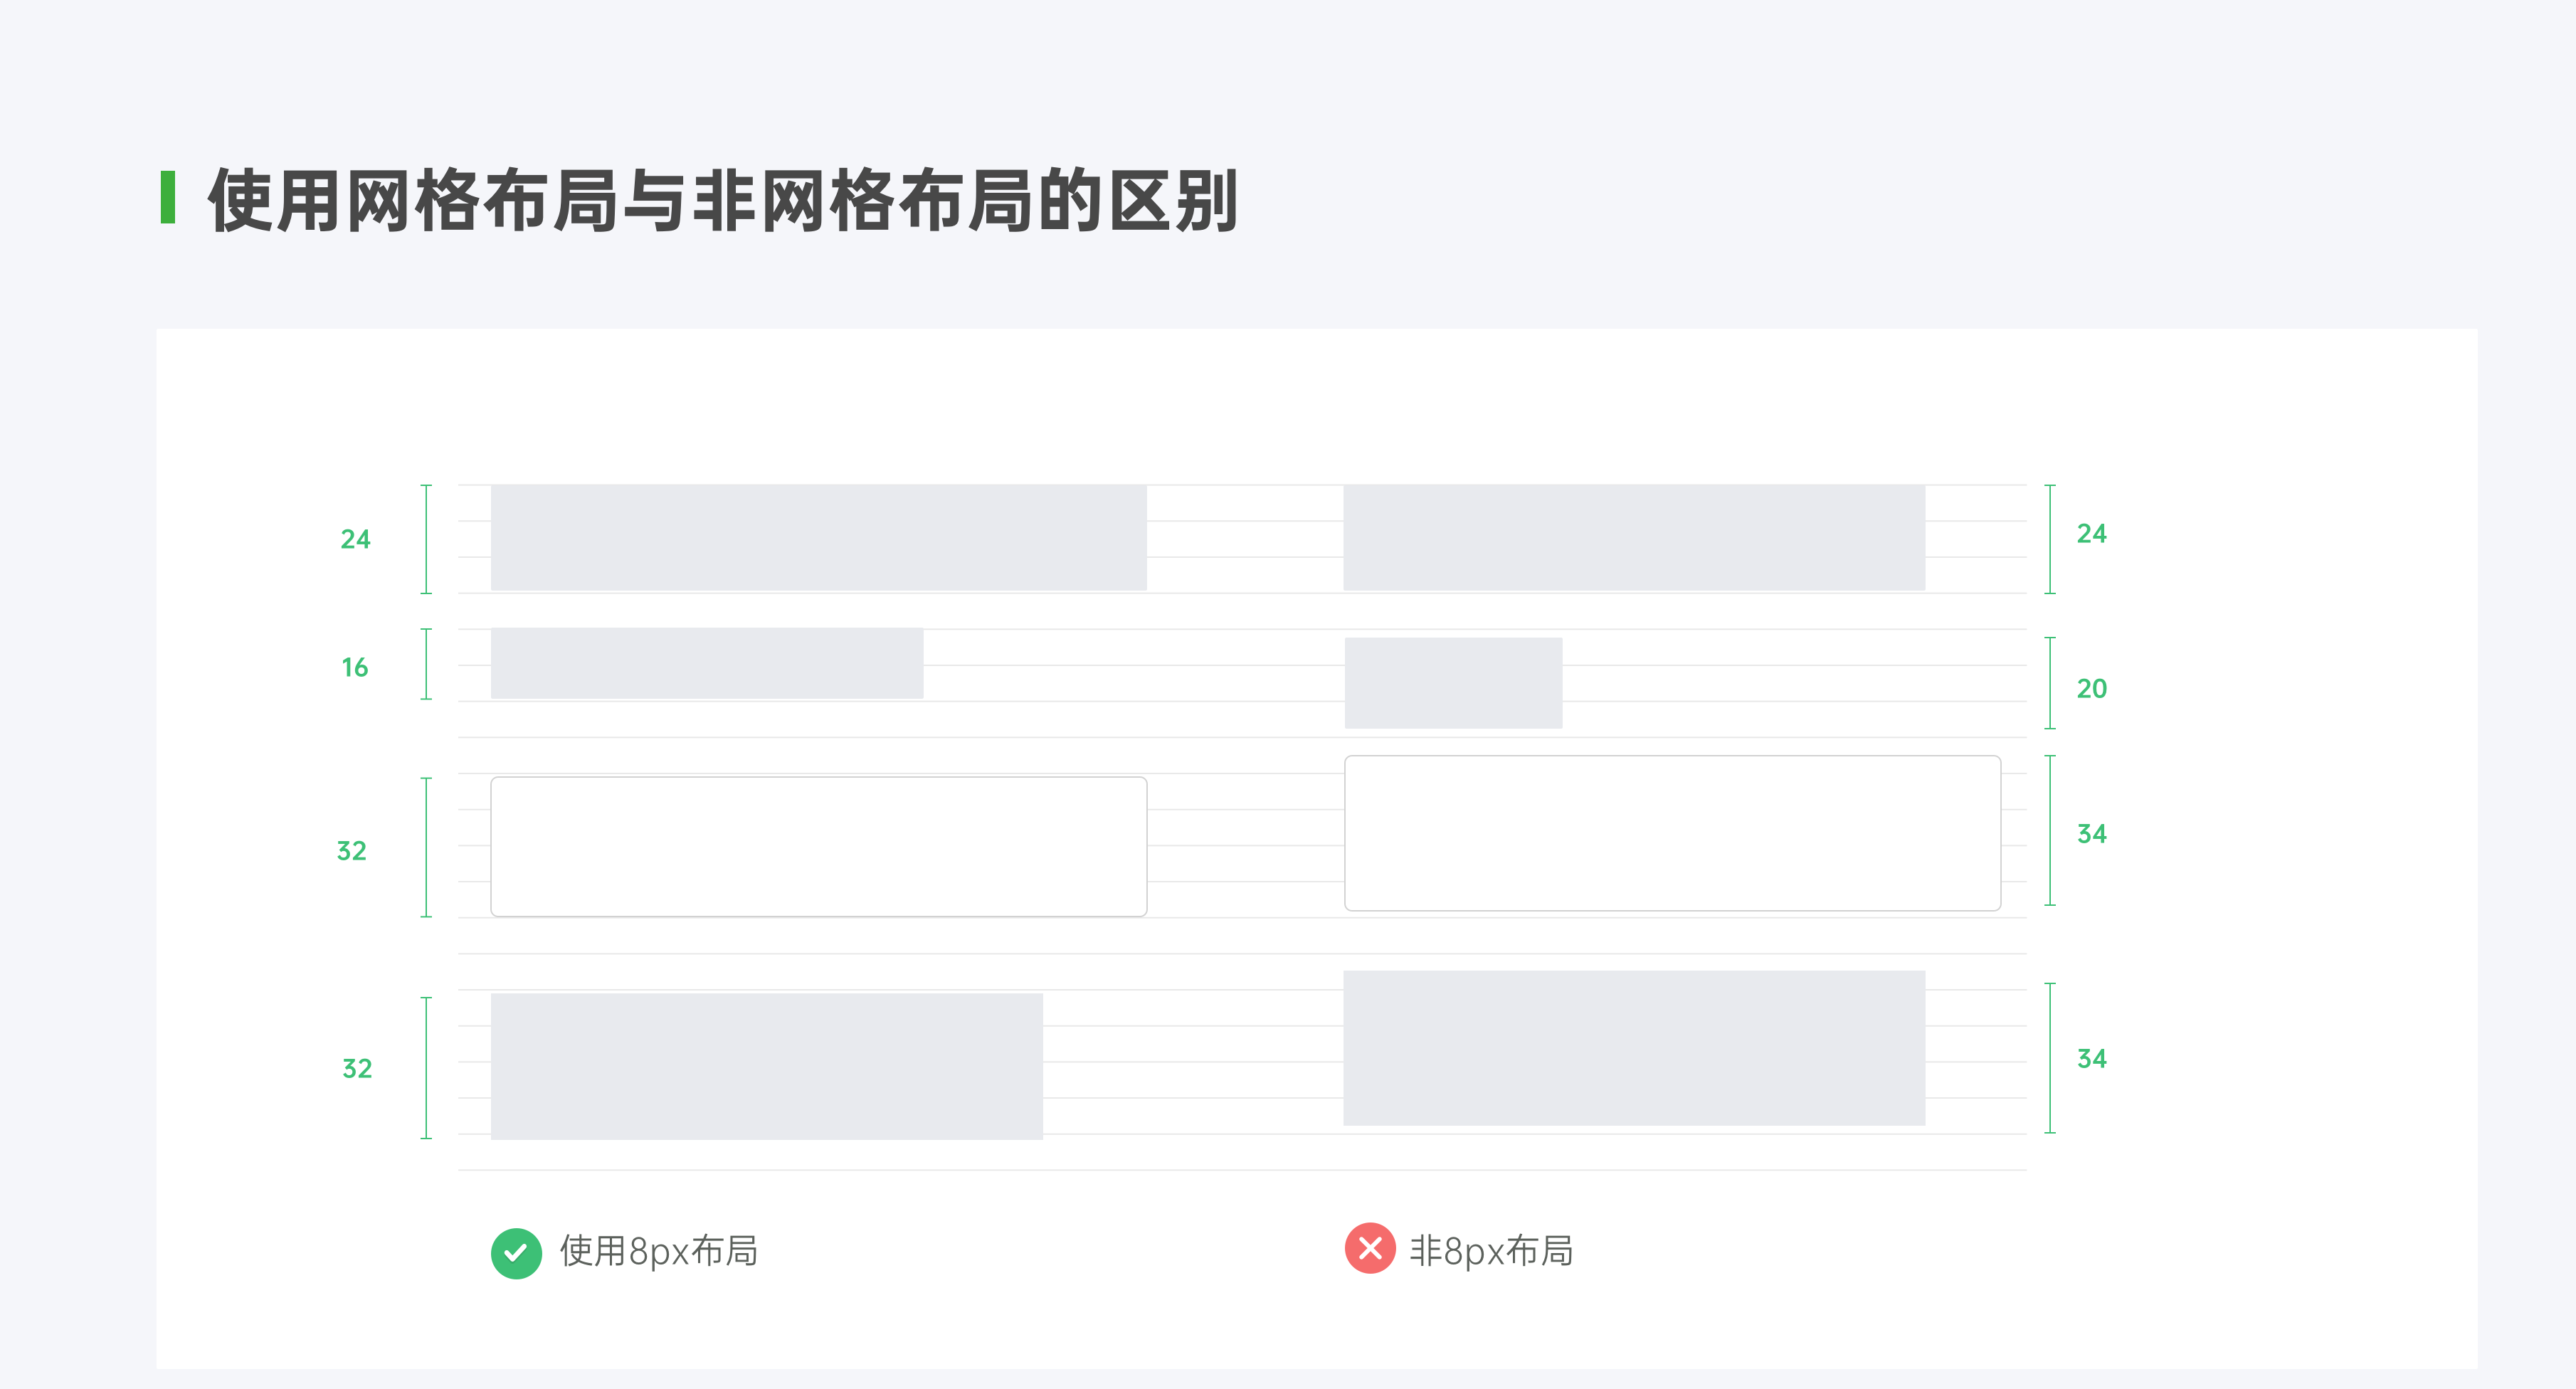Click the green checkmark circle icon
The height and width of the screenshot is (1389, 2576).
tap(516, 1252)
